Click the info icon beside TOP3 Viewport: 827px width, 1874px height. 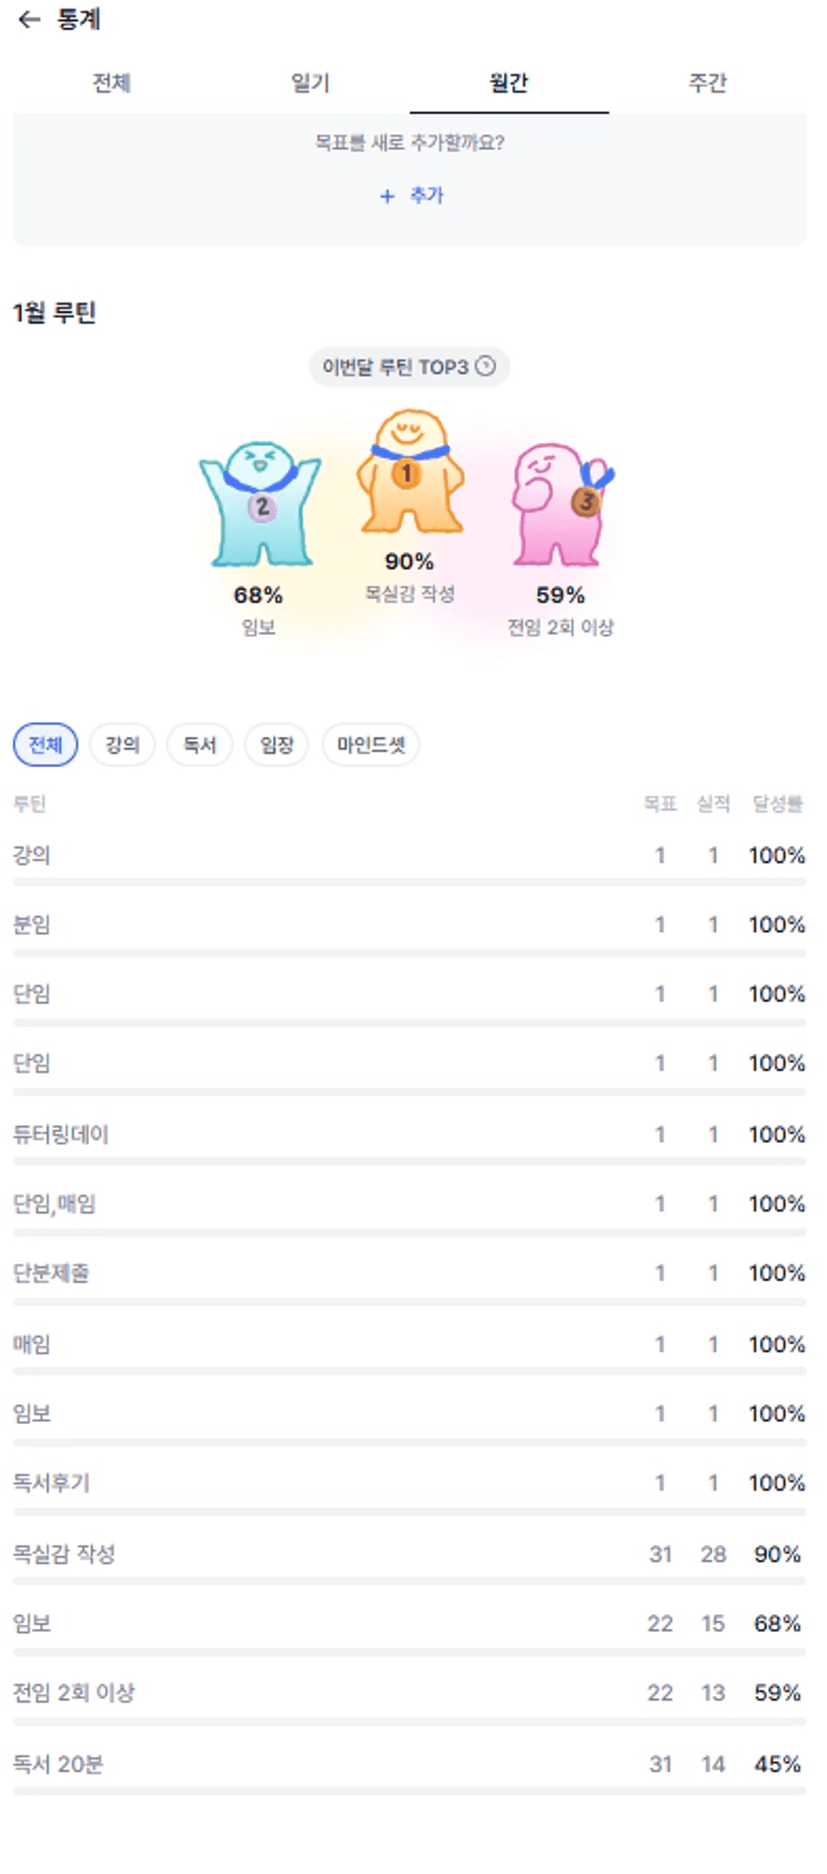pyautogui.click(x=485, y=366)
